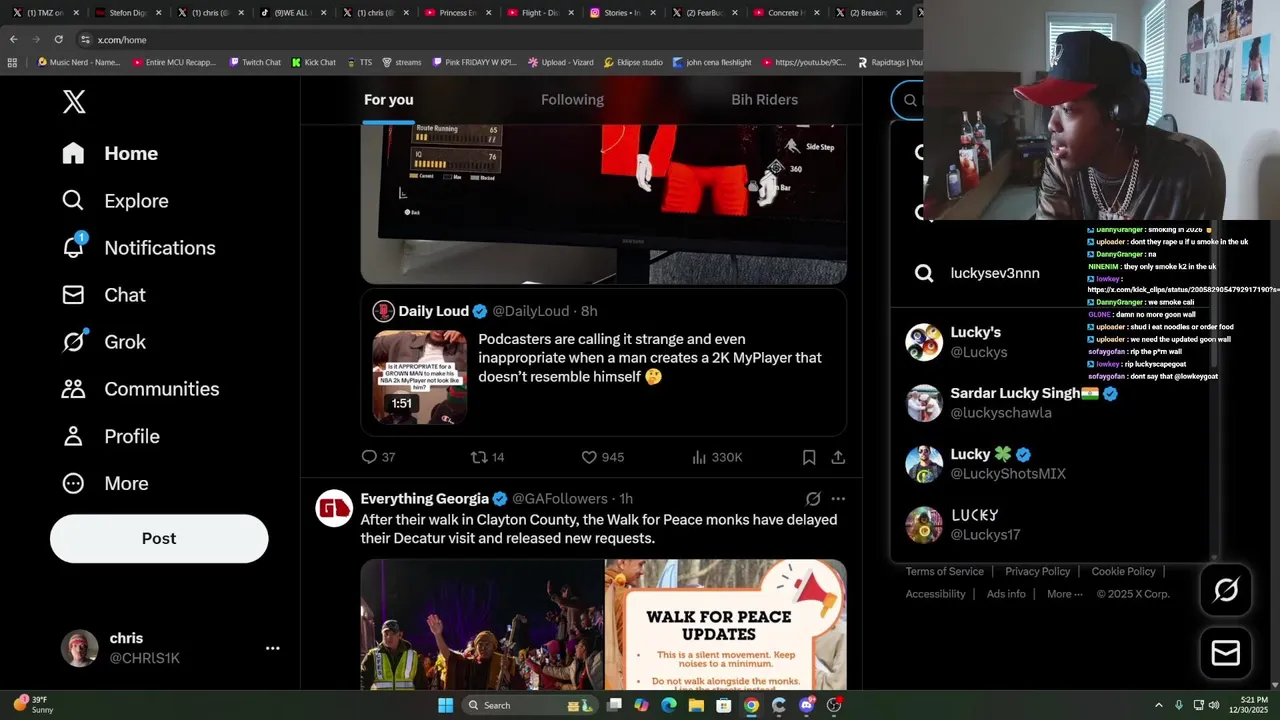
Task: Open the Upload - Vizard bookmark
Action: tap(560, 62)
